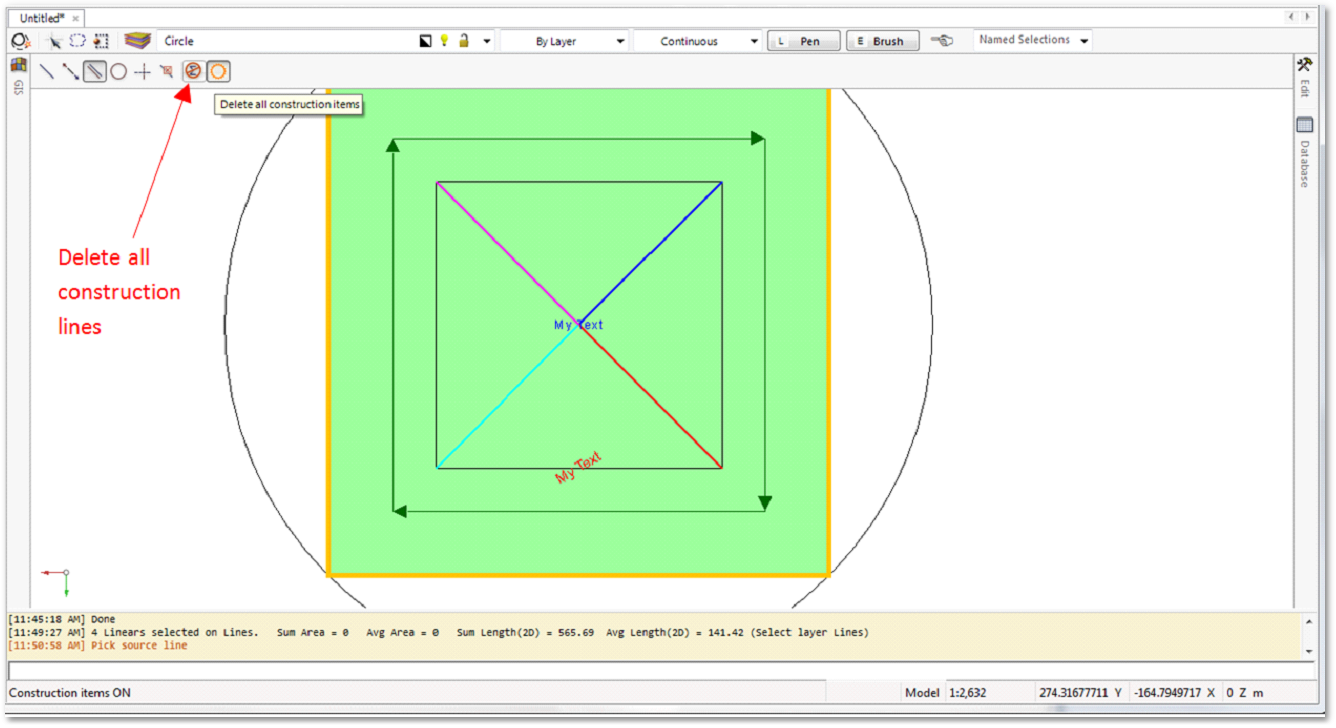Click X coordinate -164.7949717 in status bar
The height and width of the screenshot is (728, 1336).
[x=1175, y=693]
